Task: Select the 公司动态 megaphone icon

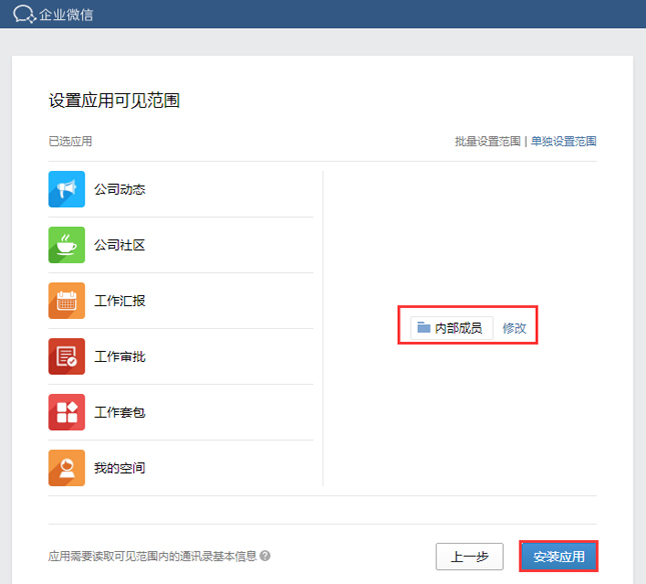Action: tap(66, 189)
